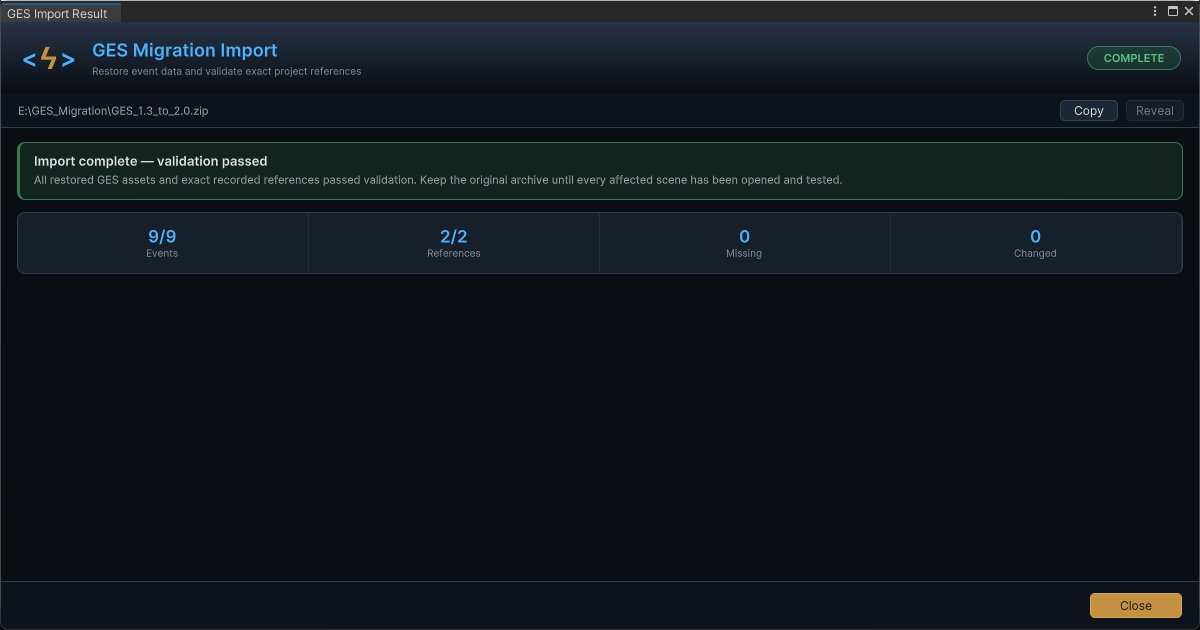Click the COMPLETE status badge
1200x630 pixels.
coord(1133,58)
